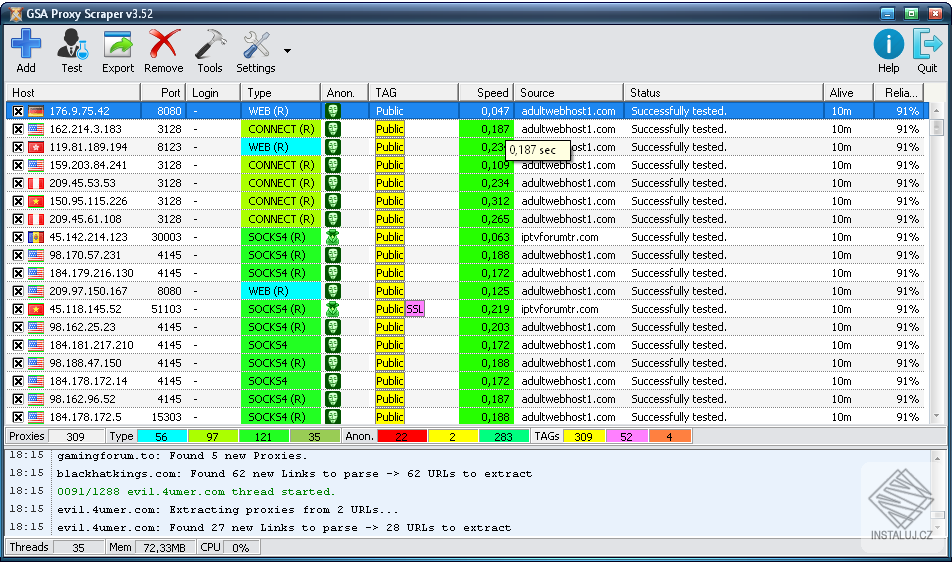952x562 pixels.
Task: Start proxy testing with Test icon
Action: click(72, 45)
